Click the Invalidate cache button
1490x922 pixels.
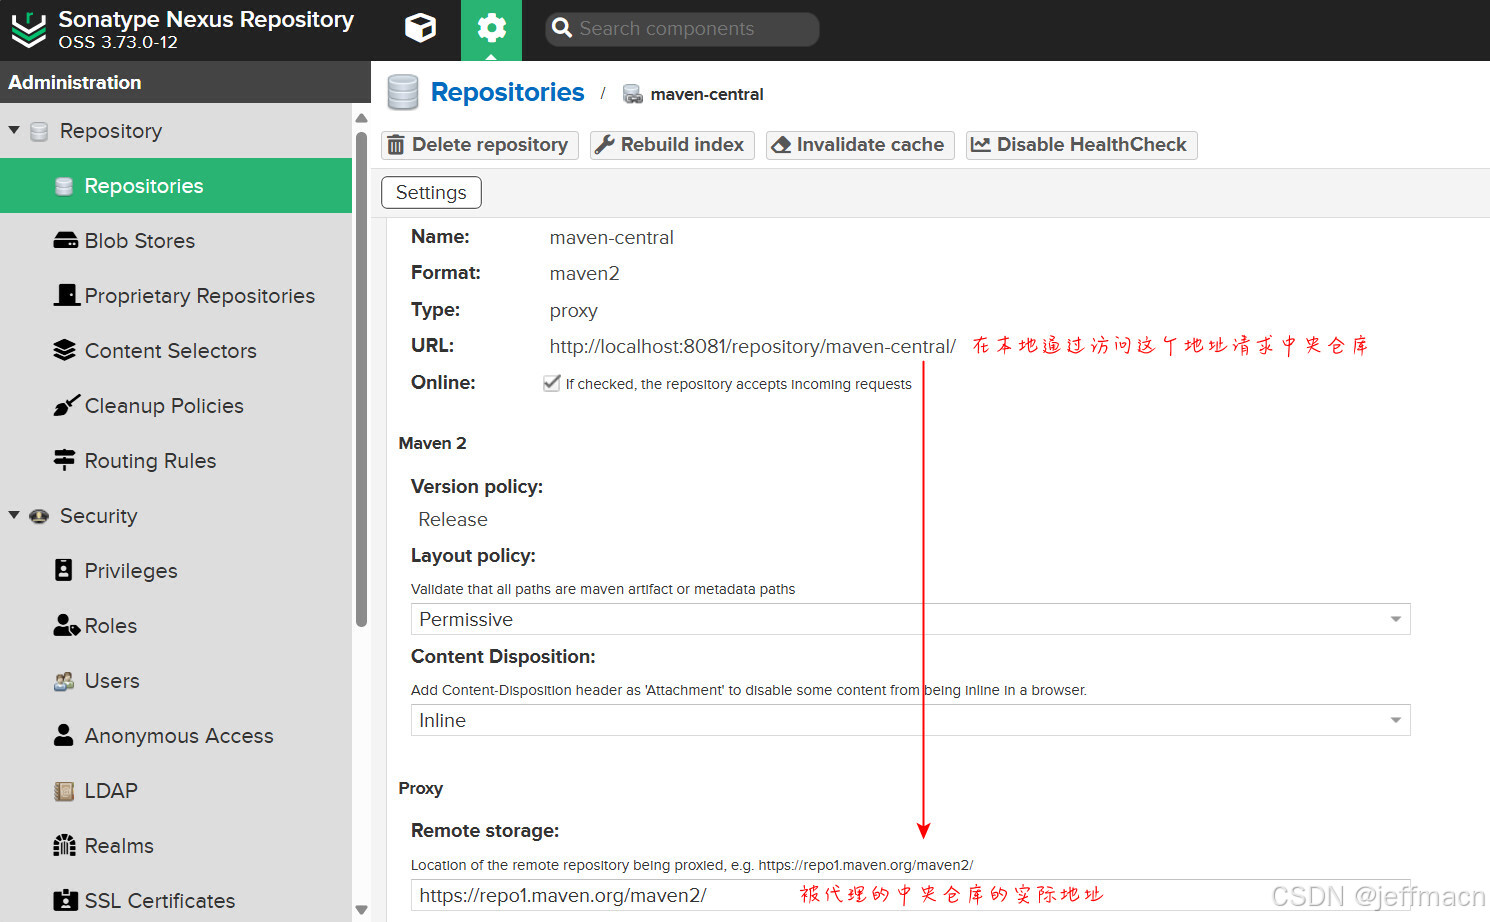tap(860, 145)
